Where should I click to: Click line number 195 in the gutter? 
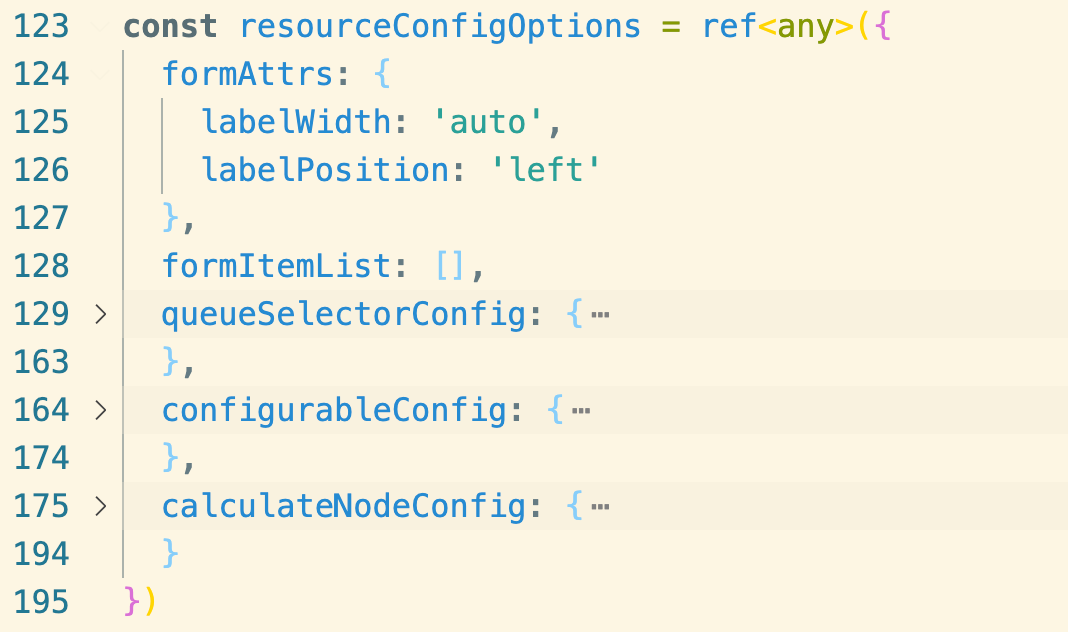pos(42,602)
